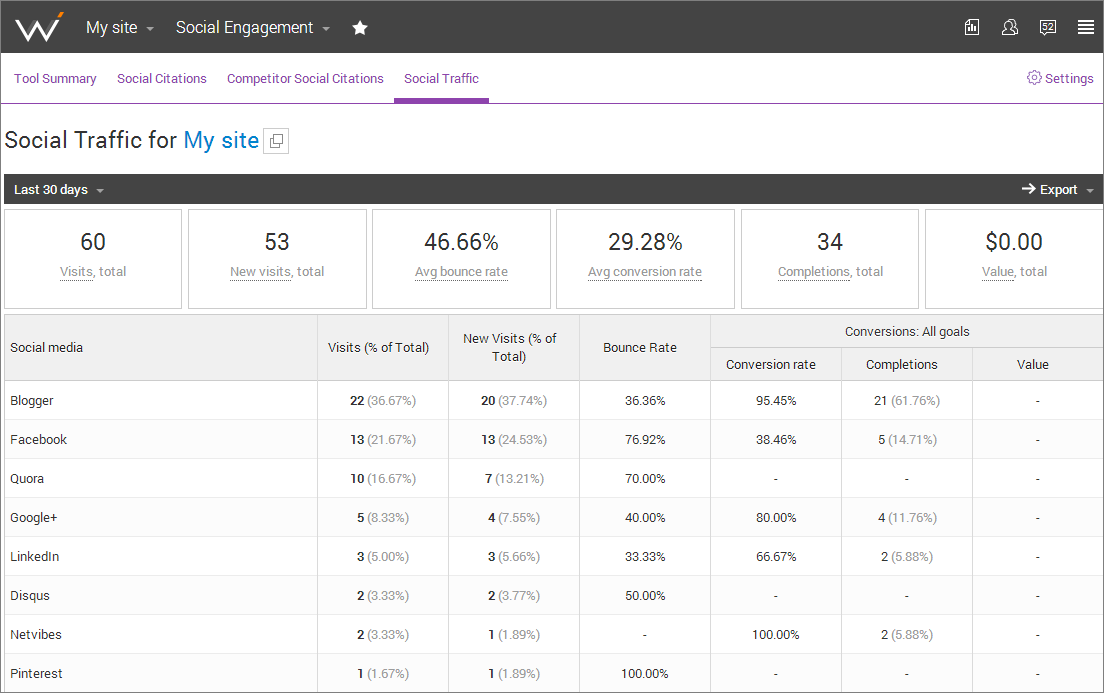This screenshot has height=693, width=1104.
Task: Click Google+ visits value 5 (8.33%)
Action: pyautogui.click(x=383, y=518)
